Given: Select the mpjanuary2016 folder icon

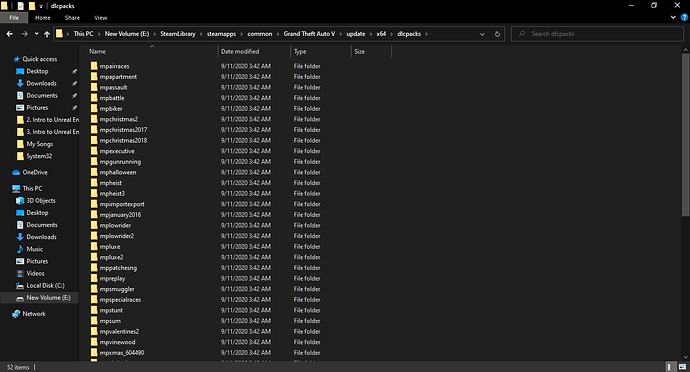Looking at the screenshot, I should coord(94,214).
